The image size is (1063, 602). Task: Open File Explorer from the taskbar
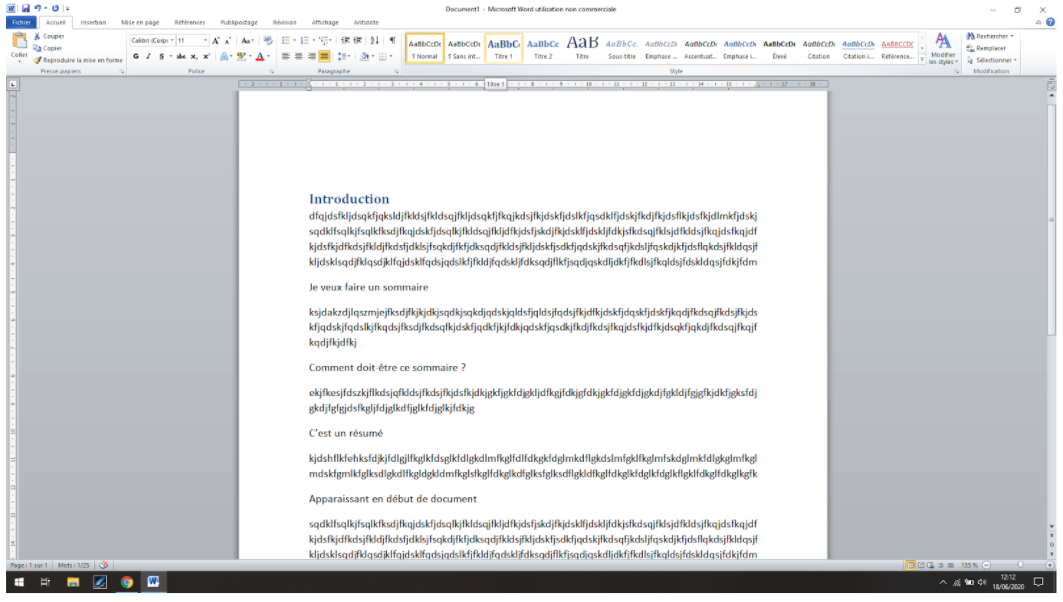pos(73,582)
